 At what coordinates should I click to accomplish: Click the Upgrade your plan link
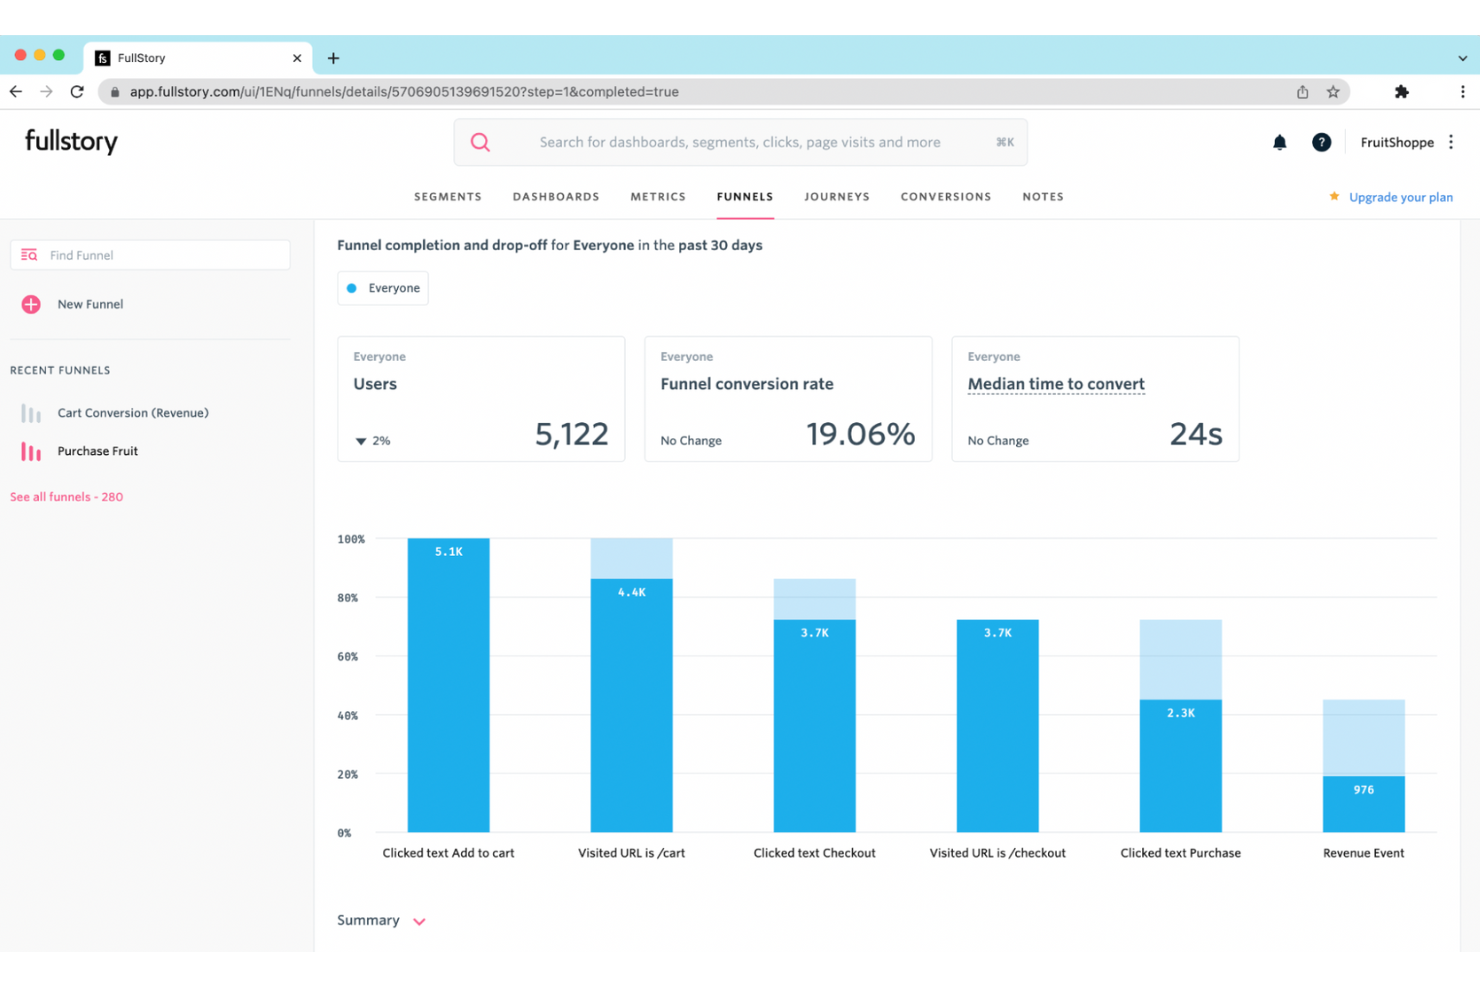(x=1400, y=197)
